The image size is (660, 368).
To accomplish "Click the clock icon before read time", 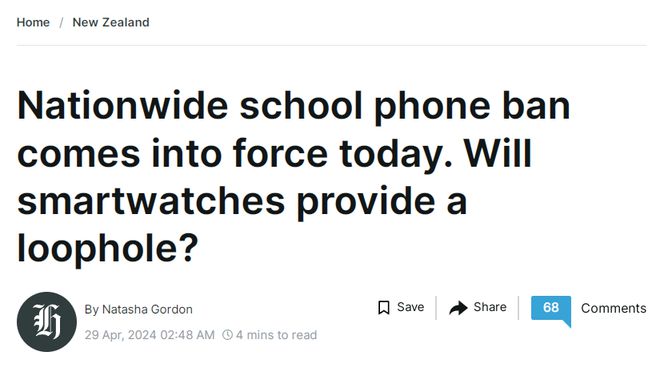I will tap(227, 335).
